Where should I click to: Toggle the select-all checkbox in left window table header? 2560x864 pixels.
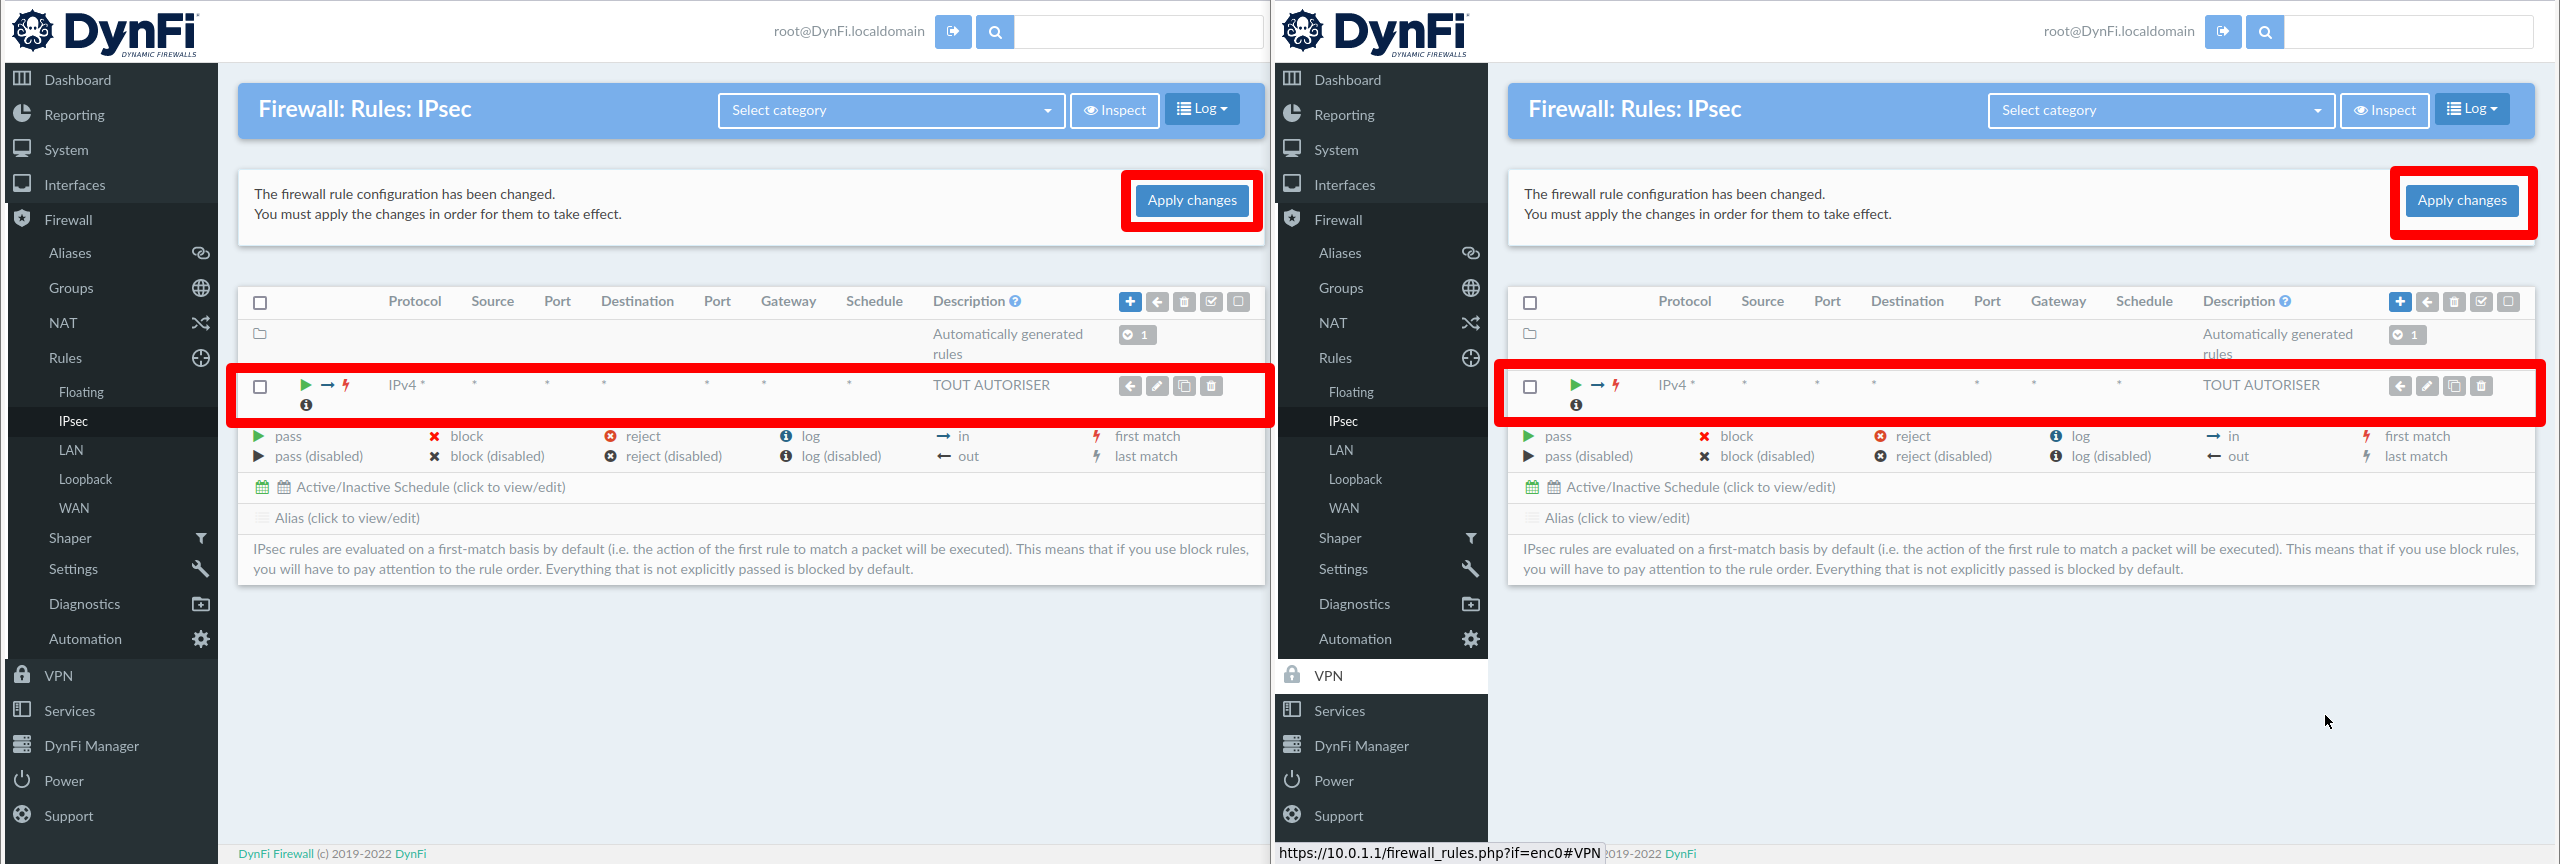pos(260,303)
